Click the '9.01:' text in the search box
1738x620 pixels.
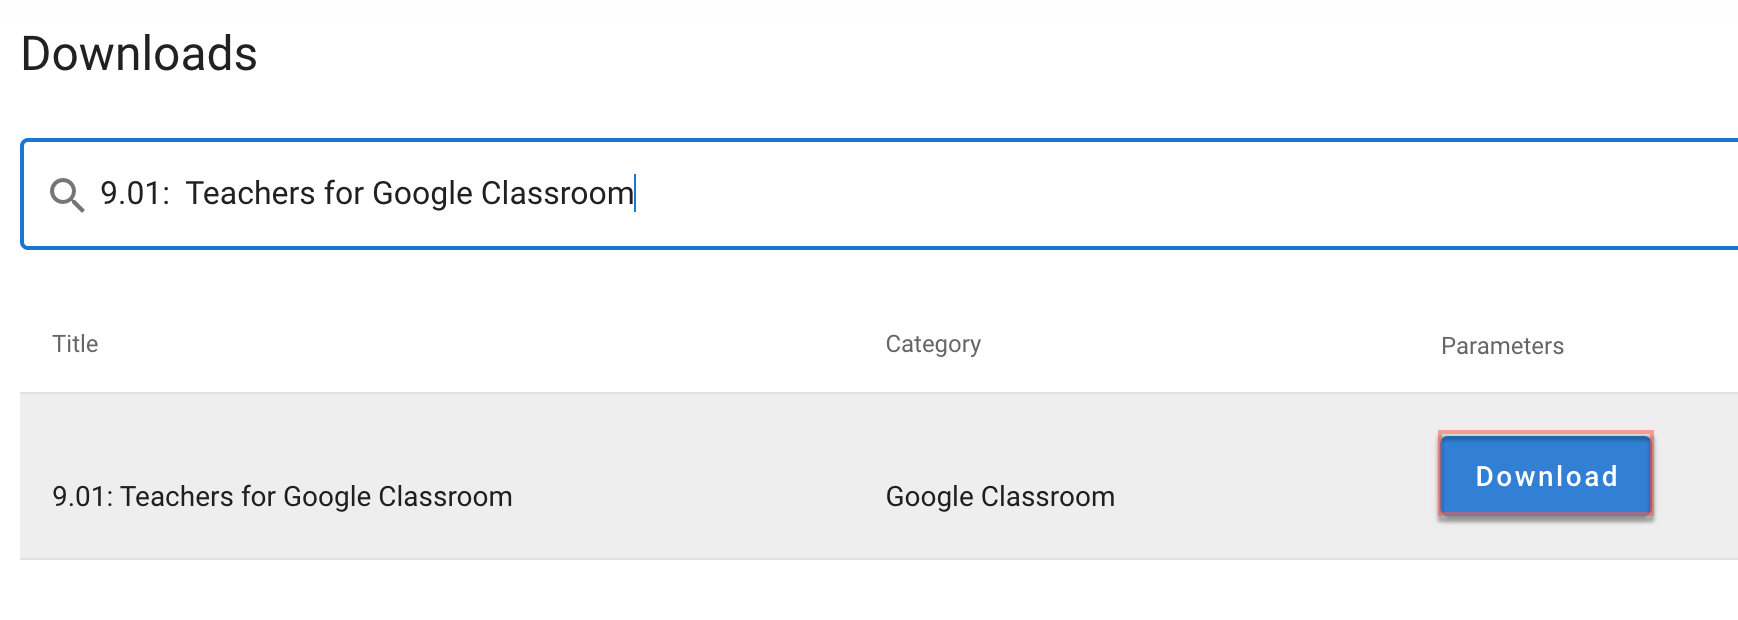135,193
